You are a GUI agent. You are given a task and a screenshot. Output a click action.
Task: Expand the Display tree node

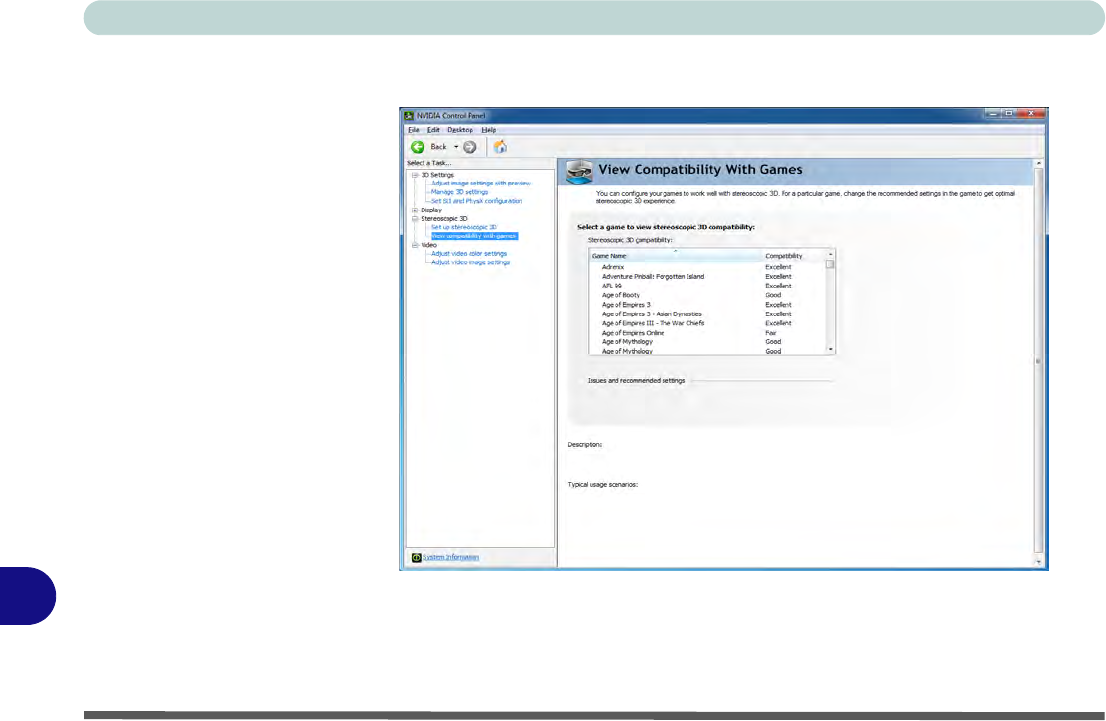pos(414,210)
